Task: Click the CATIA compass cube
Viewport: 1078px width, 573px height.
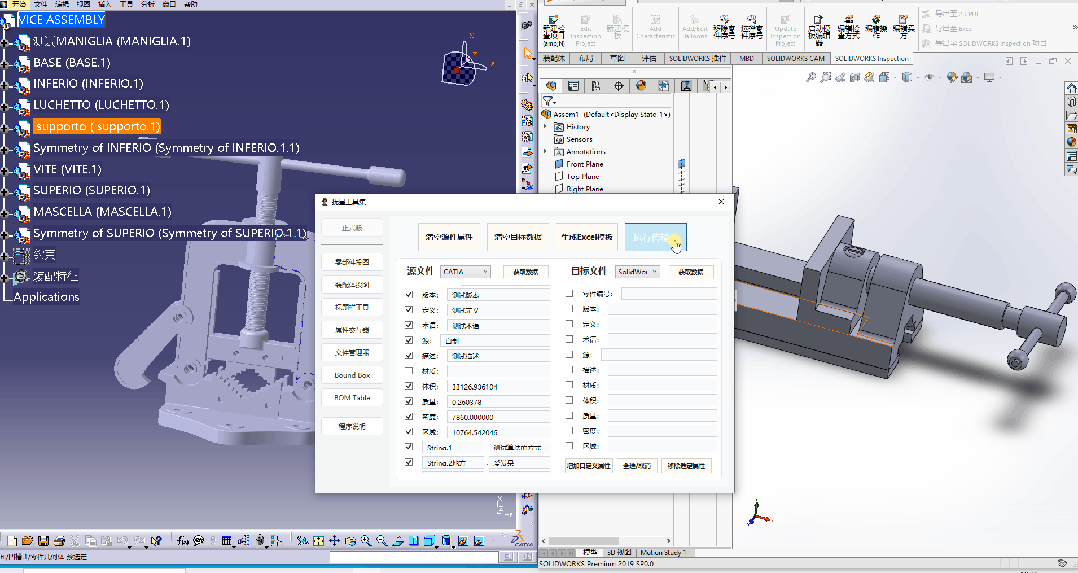Action: point(460,67)
